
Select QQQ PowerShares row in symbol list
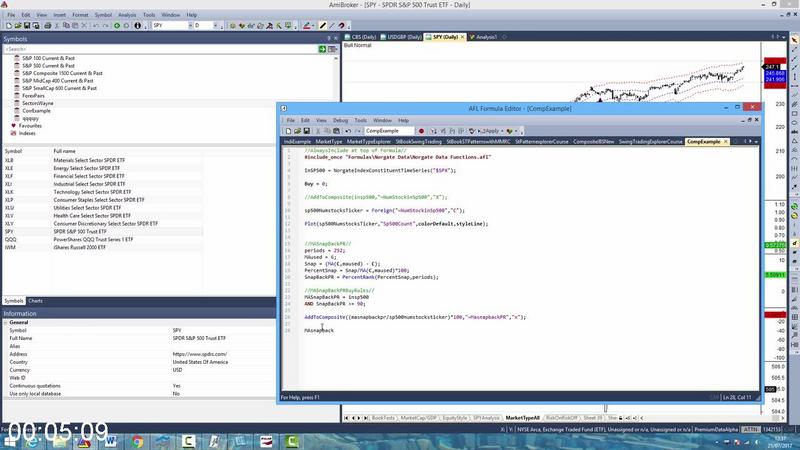coord(102,239)
